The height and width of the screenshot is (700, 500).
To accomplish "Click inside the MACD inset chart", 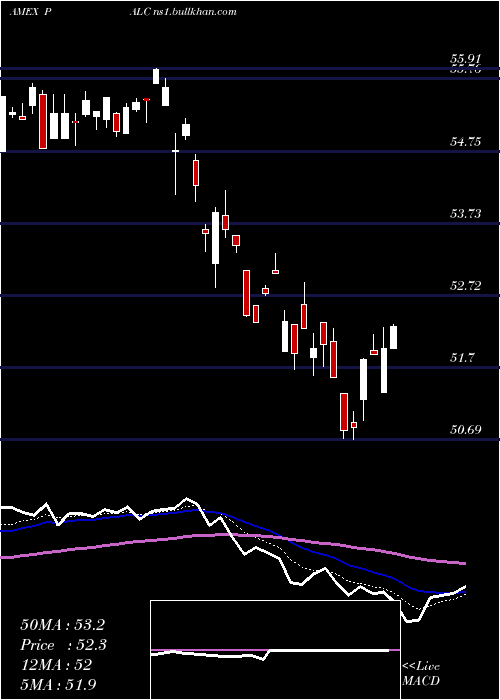I will point(275,650).
